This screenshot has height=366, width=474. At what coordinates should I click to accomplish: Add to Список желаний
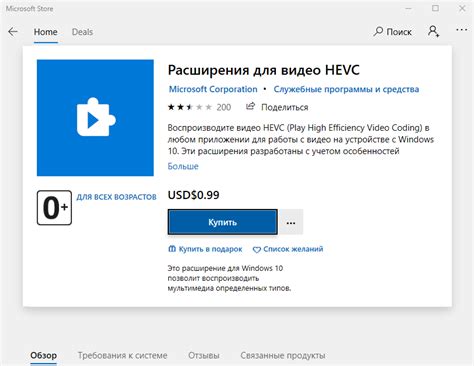click(x=288, y=249)
